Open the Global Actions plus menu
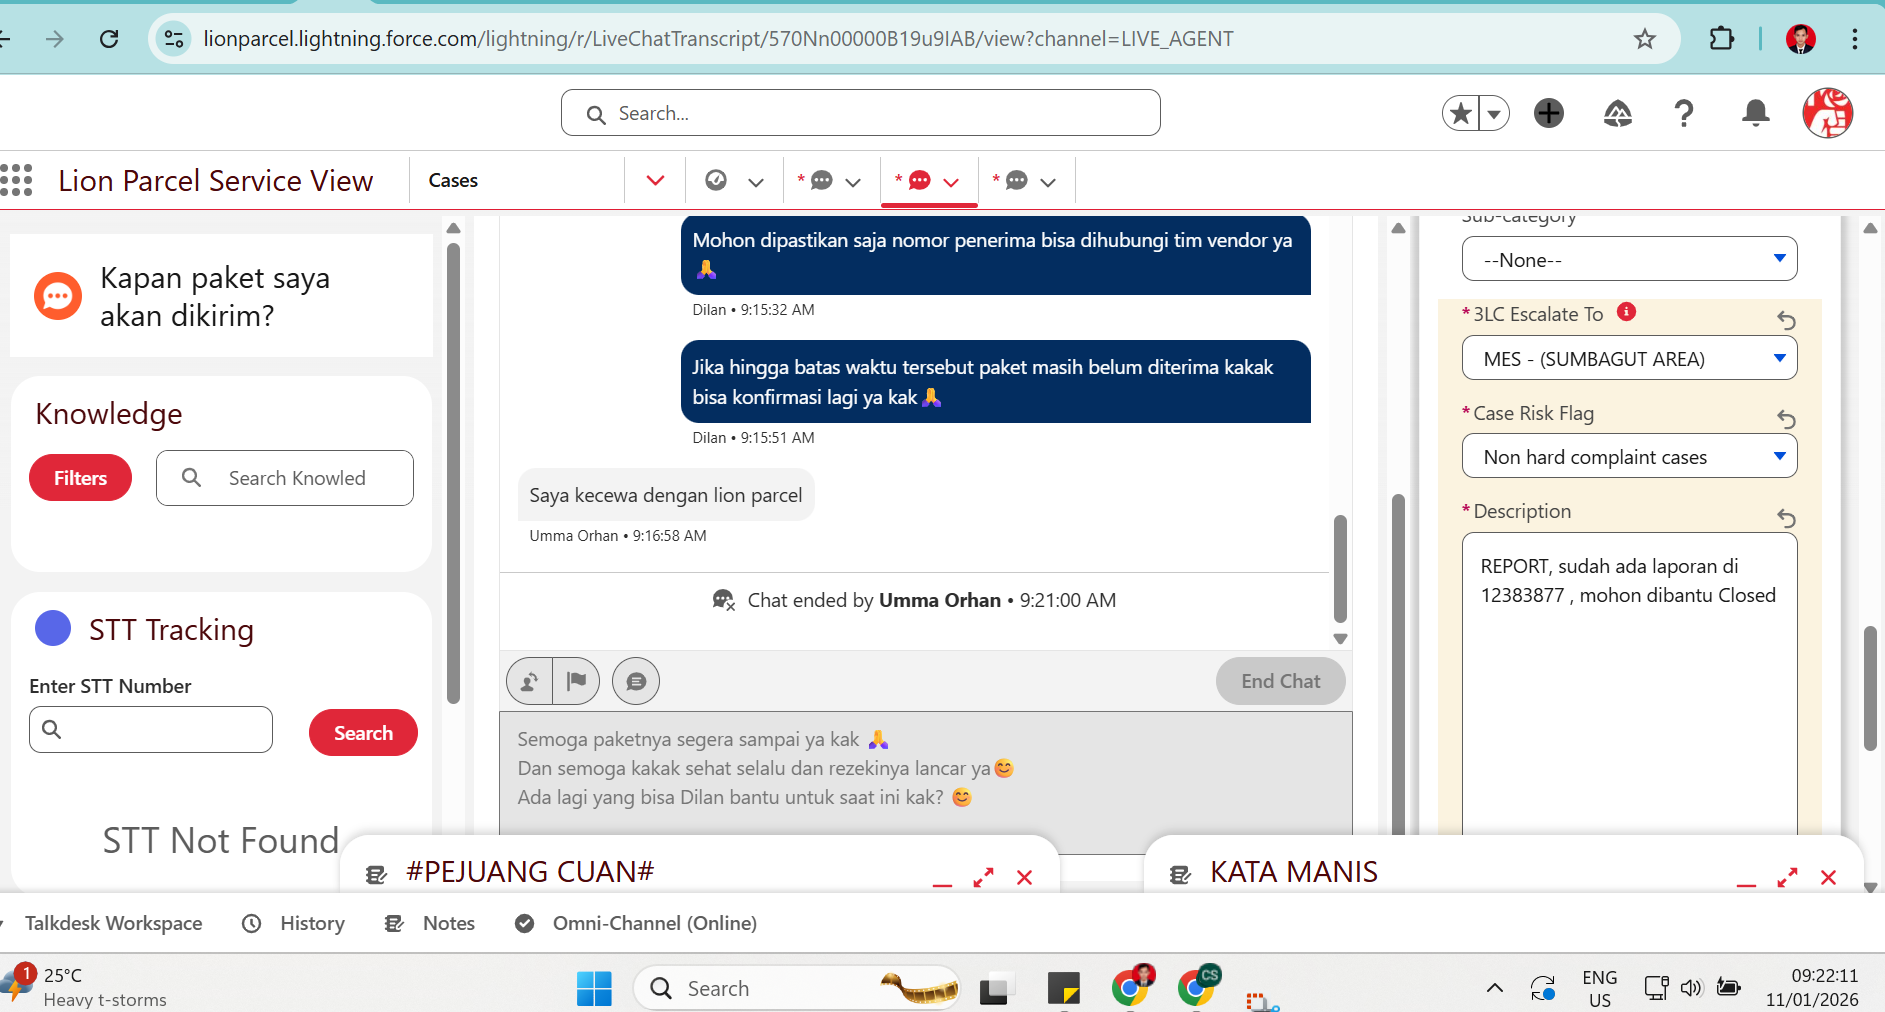Viewport: 1885px width, 1012px height. pos(1549,113)
